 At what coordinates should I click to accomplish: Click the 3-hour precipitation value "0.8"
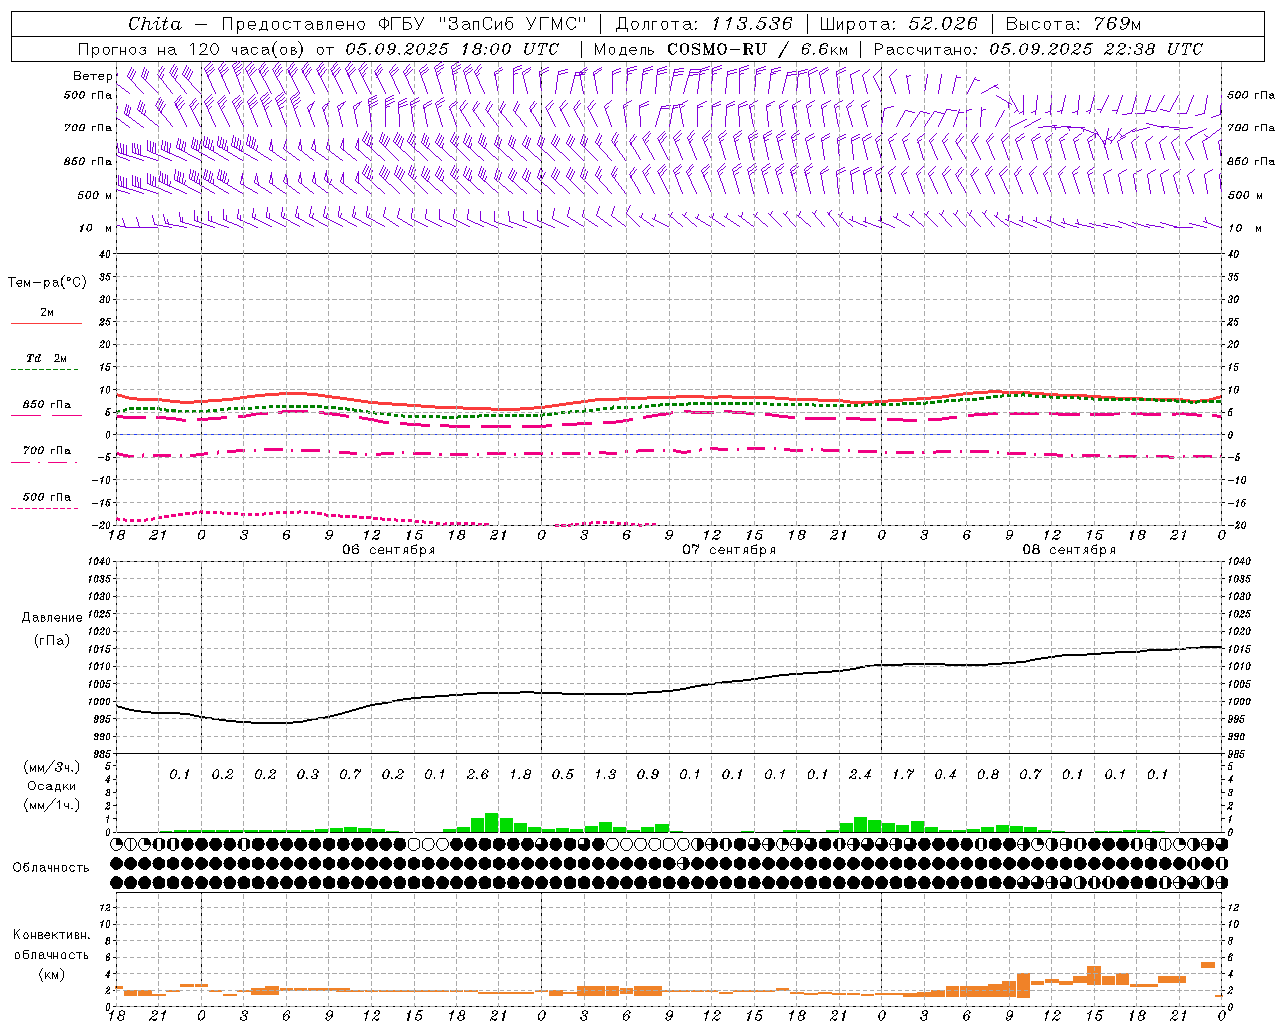tap(988, 774)
